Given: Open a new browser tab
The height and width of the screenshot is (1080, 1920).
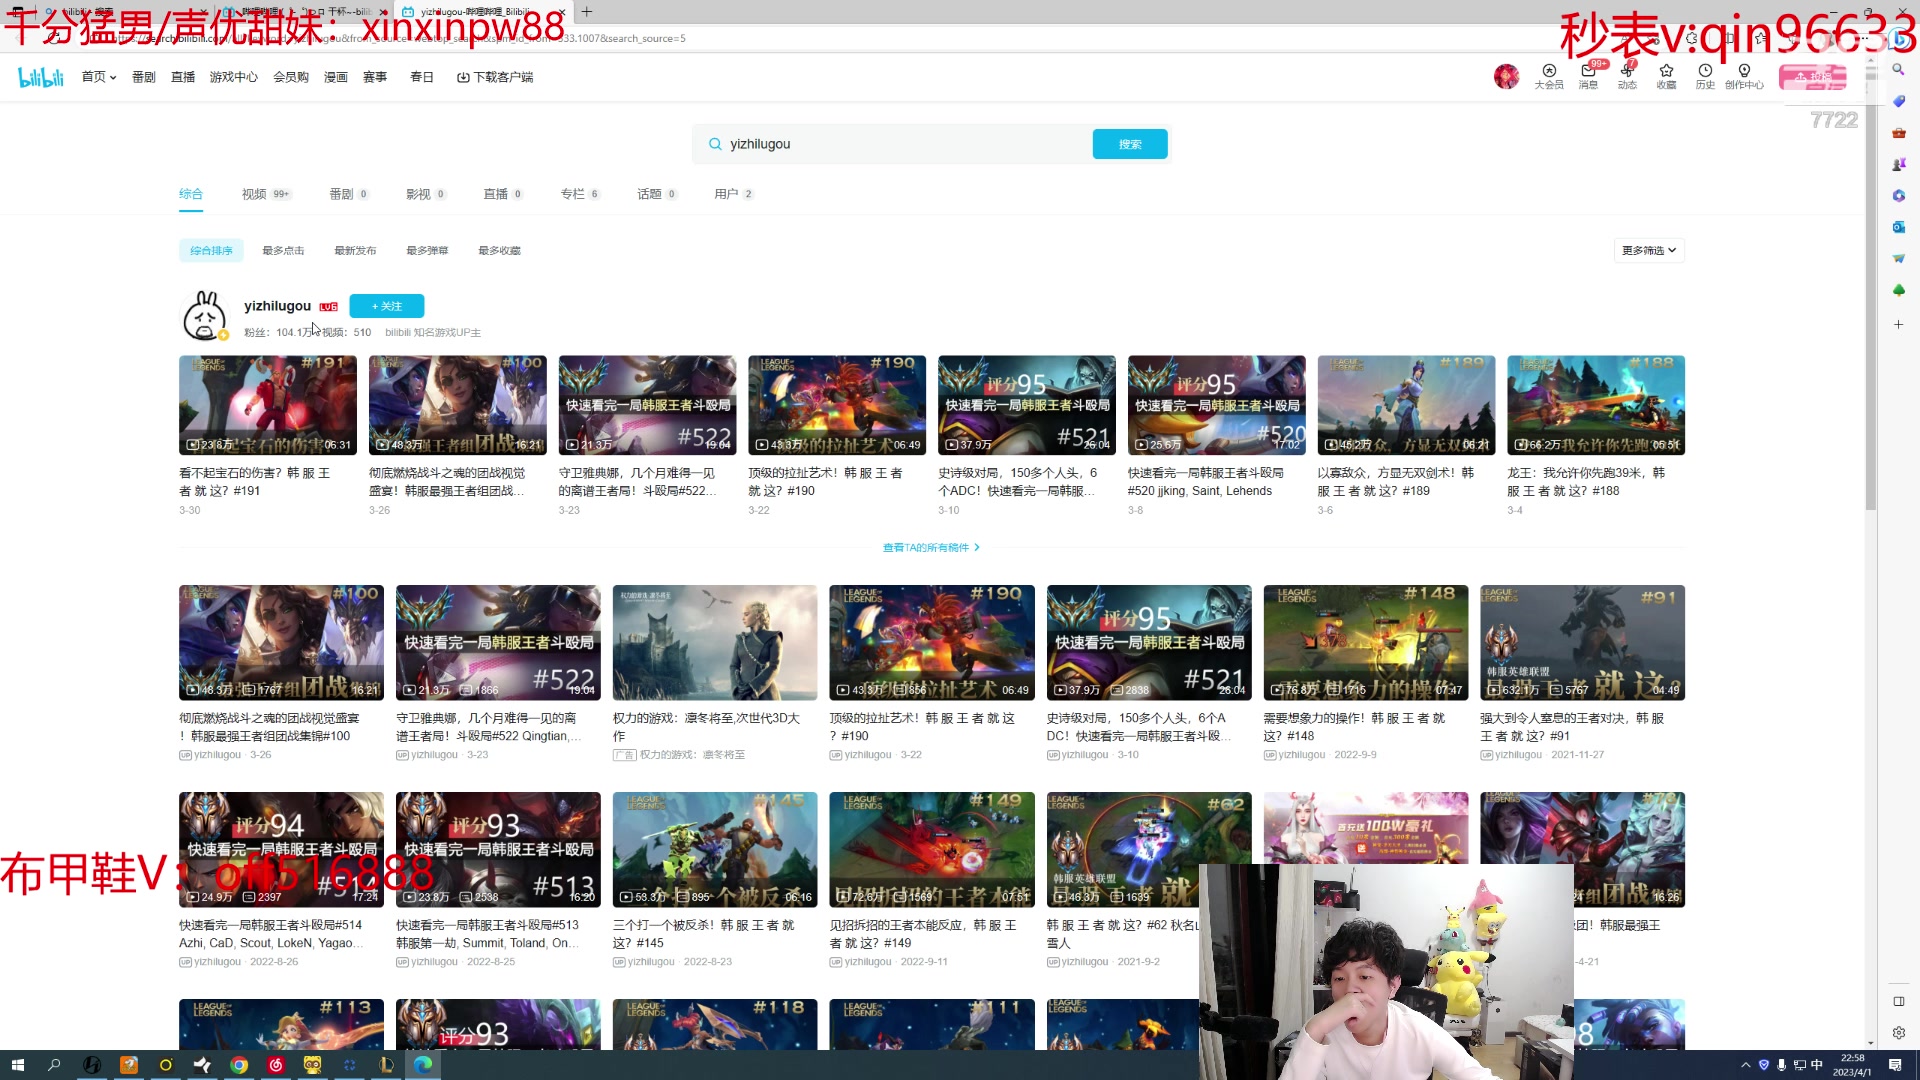Looking at the screenshot, I should (x=587, y=12).
